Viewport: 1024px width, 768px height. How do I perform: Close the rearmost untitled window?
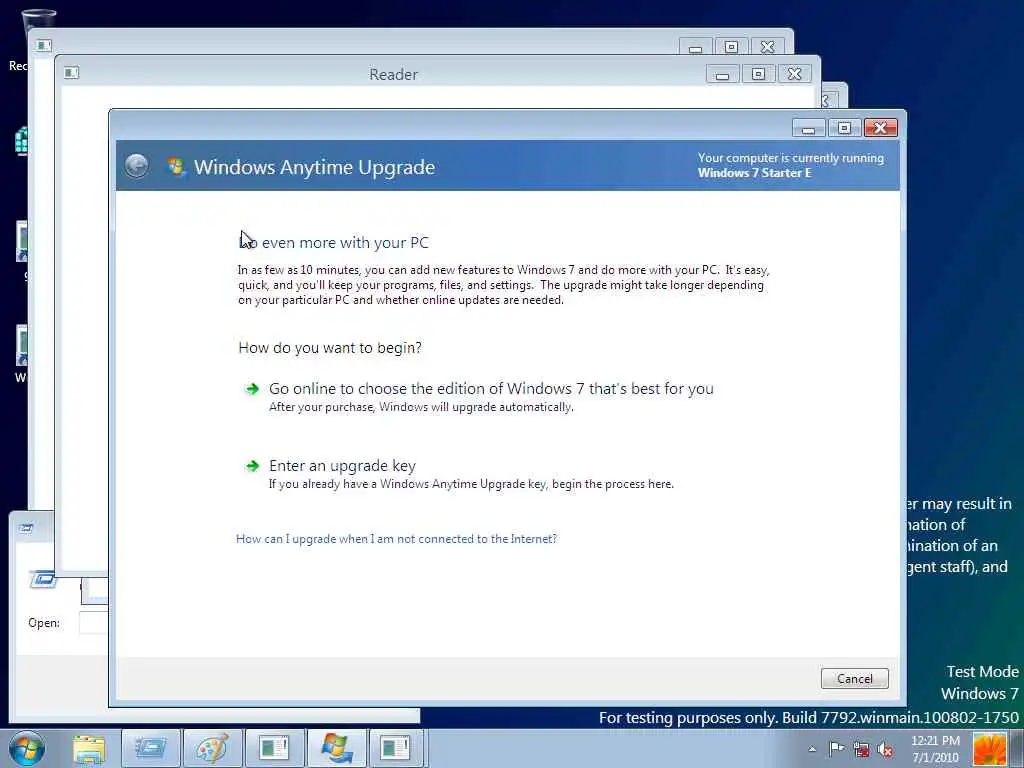[x=767, y=47]
